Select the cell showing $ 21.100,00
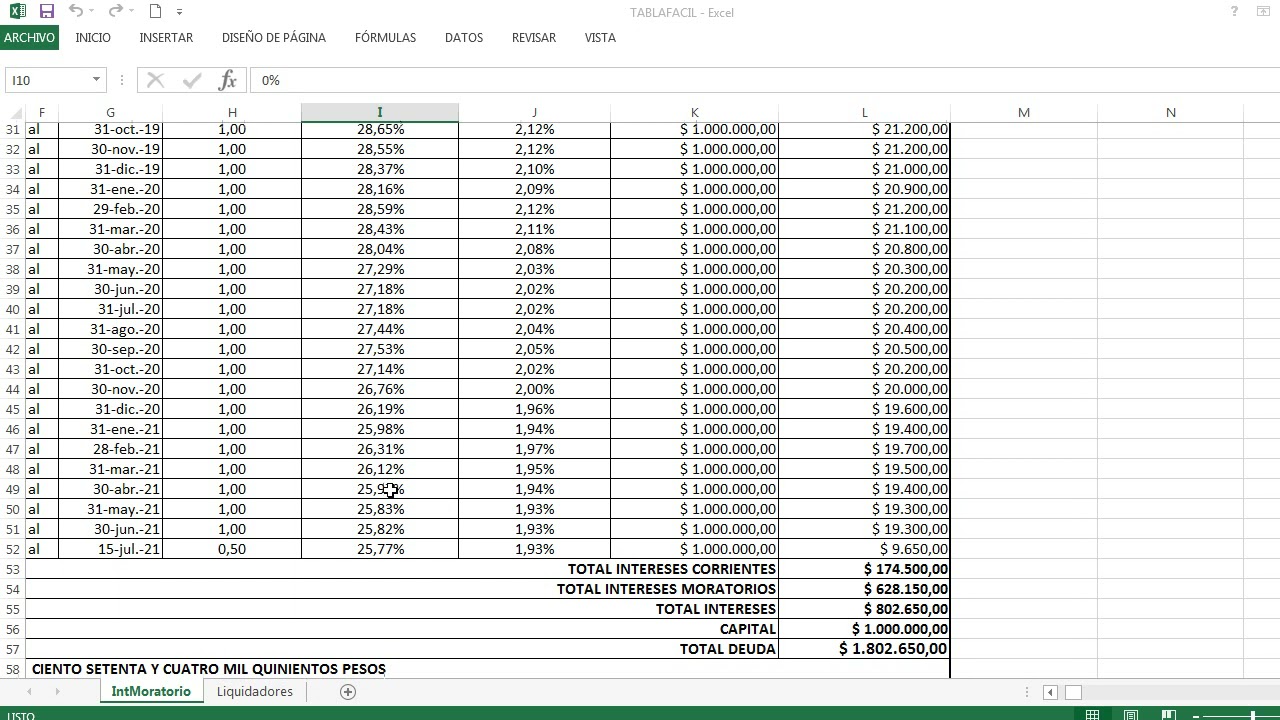Screen dimensions: 1280x720 coord(865,229)
